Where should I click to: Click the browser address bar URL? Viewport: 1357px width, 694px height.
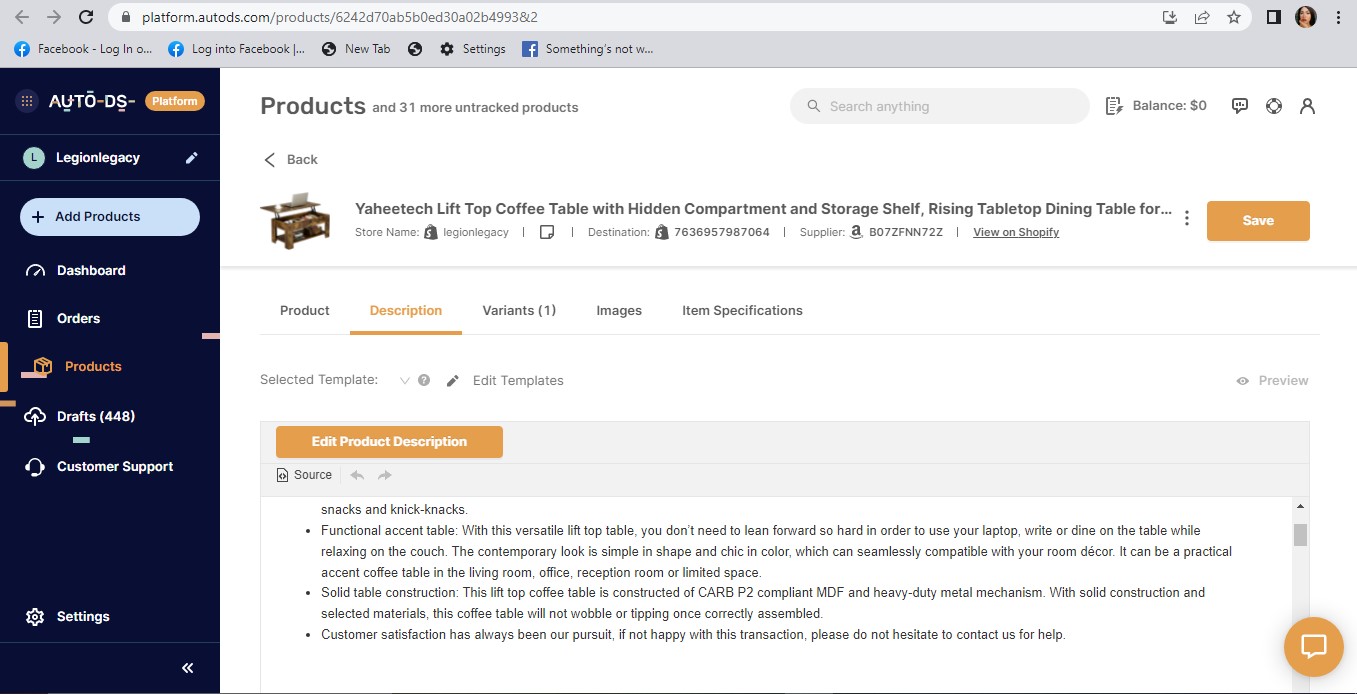(x=340, y=17)
